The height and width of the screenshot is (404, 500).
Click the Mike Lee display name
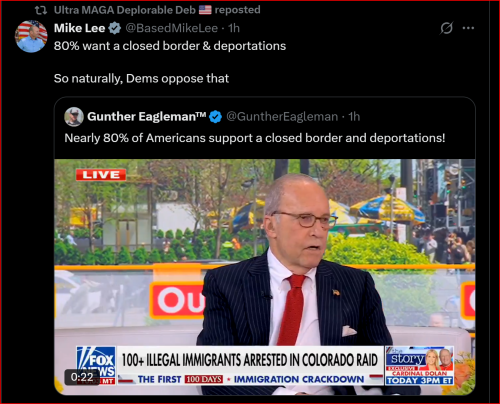79,28
